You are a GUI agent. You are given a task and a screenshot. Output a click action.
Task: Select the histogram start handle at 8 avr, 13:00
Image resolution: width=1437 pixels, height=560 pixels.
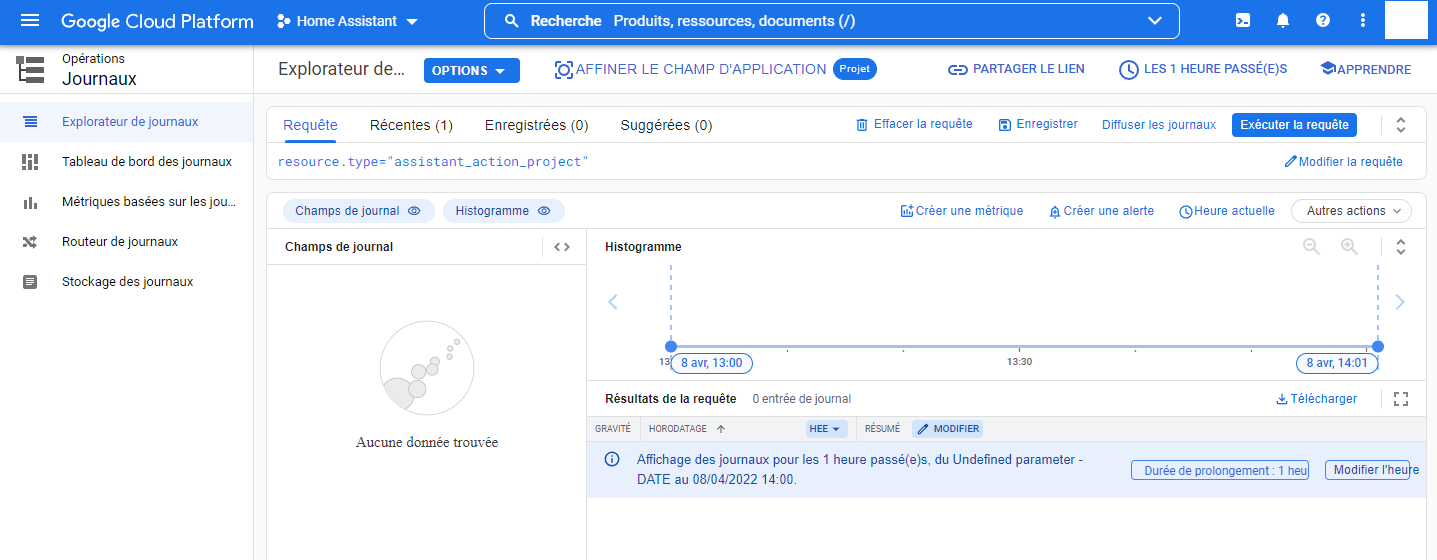tap(671, 346)
